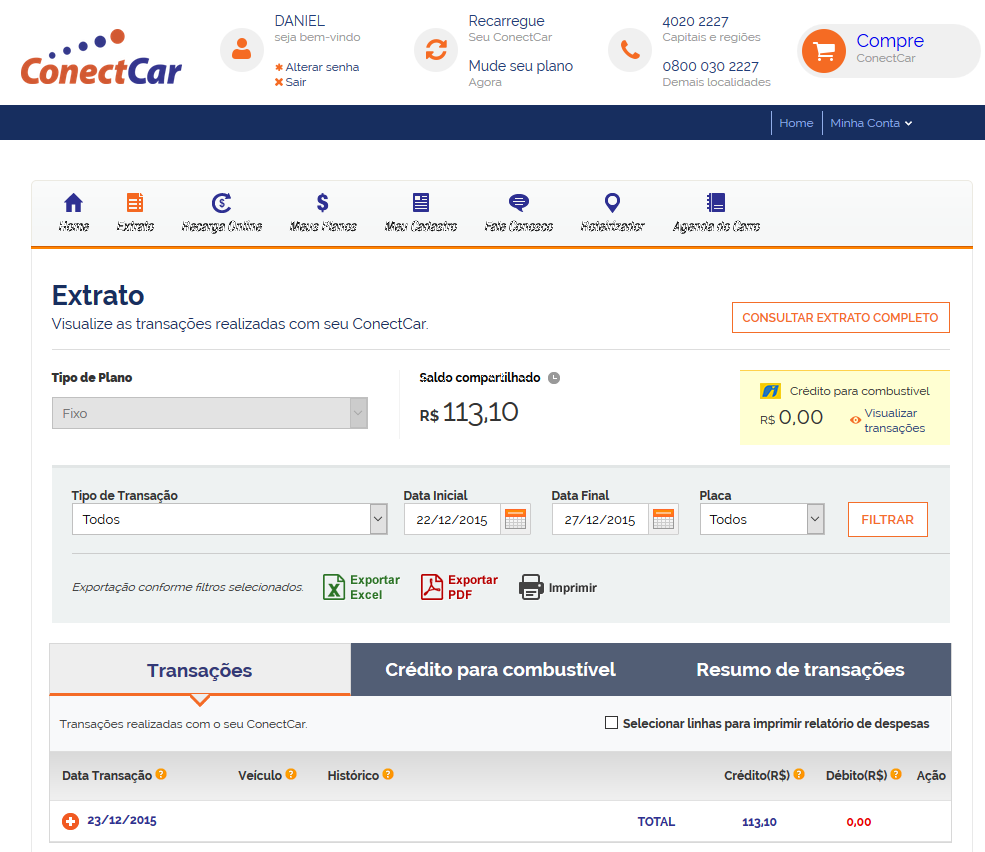
Task: Click the DANIEL user name text
Action: (300, 21)
